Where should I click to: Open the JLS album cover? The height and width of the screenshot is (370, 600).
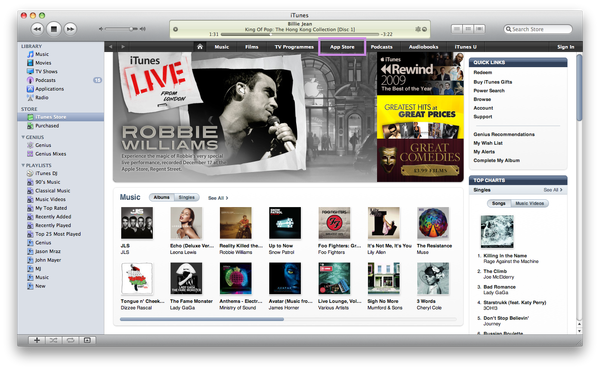point(137,223)
